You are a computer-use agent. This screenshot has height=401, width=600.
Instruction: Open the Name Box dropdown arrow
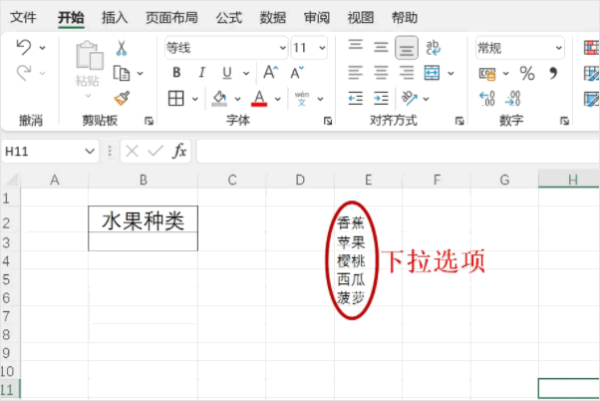click(x=90, y=152)
